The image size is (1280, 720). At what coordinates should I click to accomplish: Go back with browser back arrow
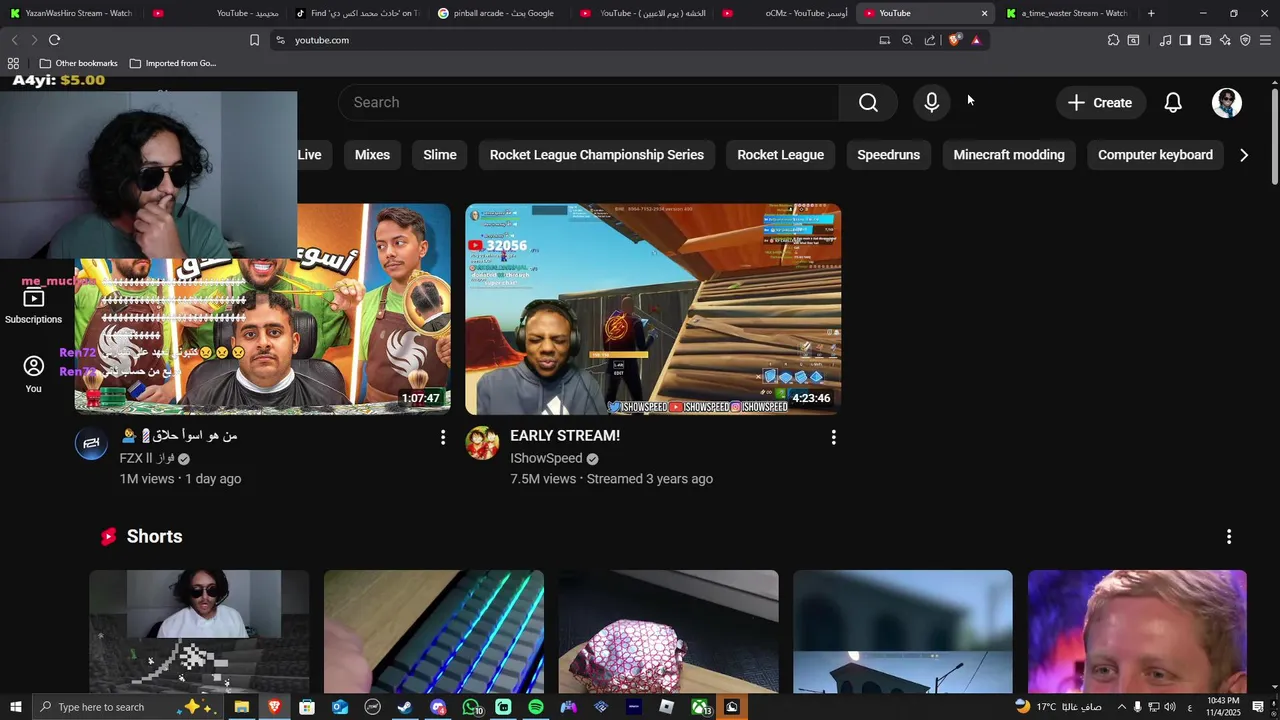click(x=14, y=40)
